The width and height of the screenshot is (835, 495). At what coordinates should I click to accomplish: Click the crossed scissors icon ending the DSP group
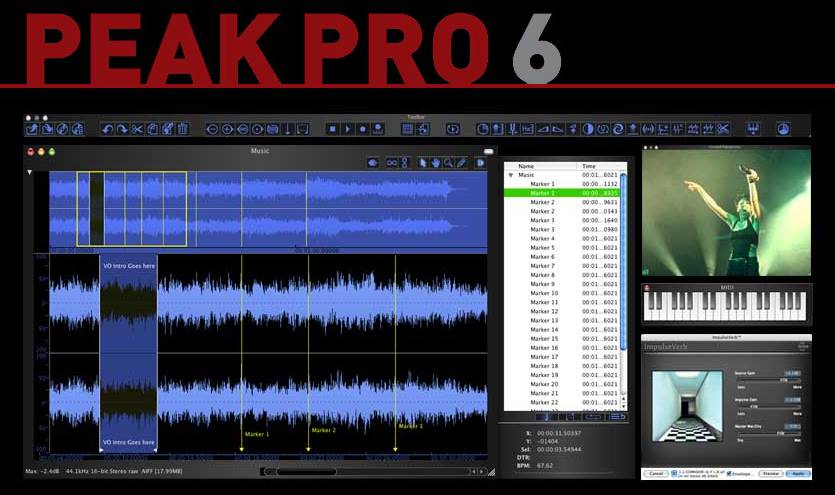723,129
